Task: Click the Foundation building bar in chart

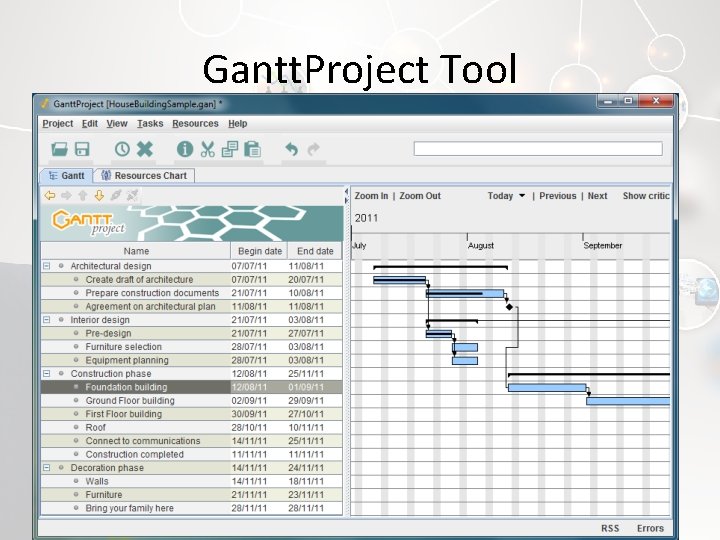Action: click(547, 388)
